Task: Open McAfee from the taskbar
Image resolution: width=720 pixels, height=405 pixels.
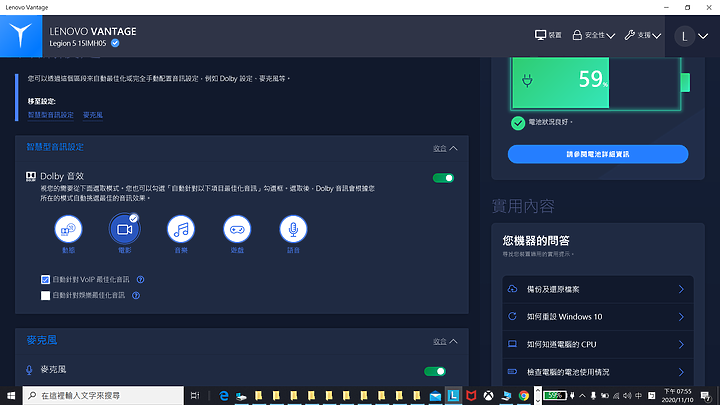Action: point(471,395)
